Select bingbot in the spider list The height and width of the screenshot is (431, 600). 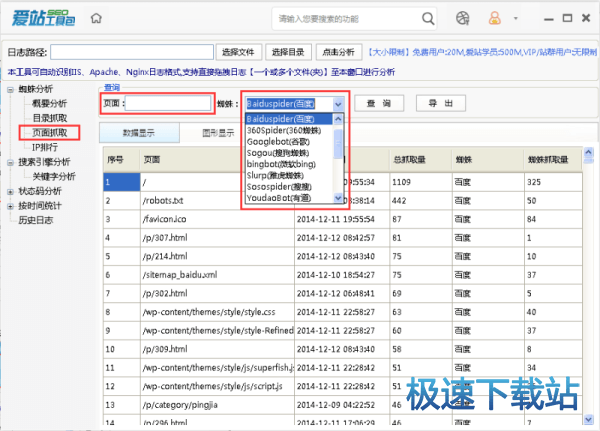pyautogui.click(x=289, y=164)
